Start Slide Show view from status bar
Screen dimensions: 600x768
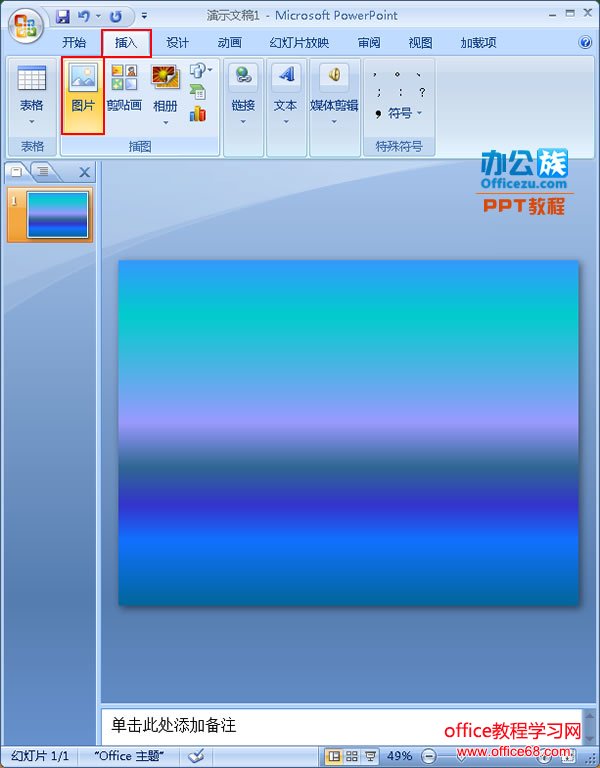pos(370,756)
